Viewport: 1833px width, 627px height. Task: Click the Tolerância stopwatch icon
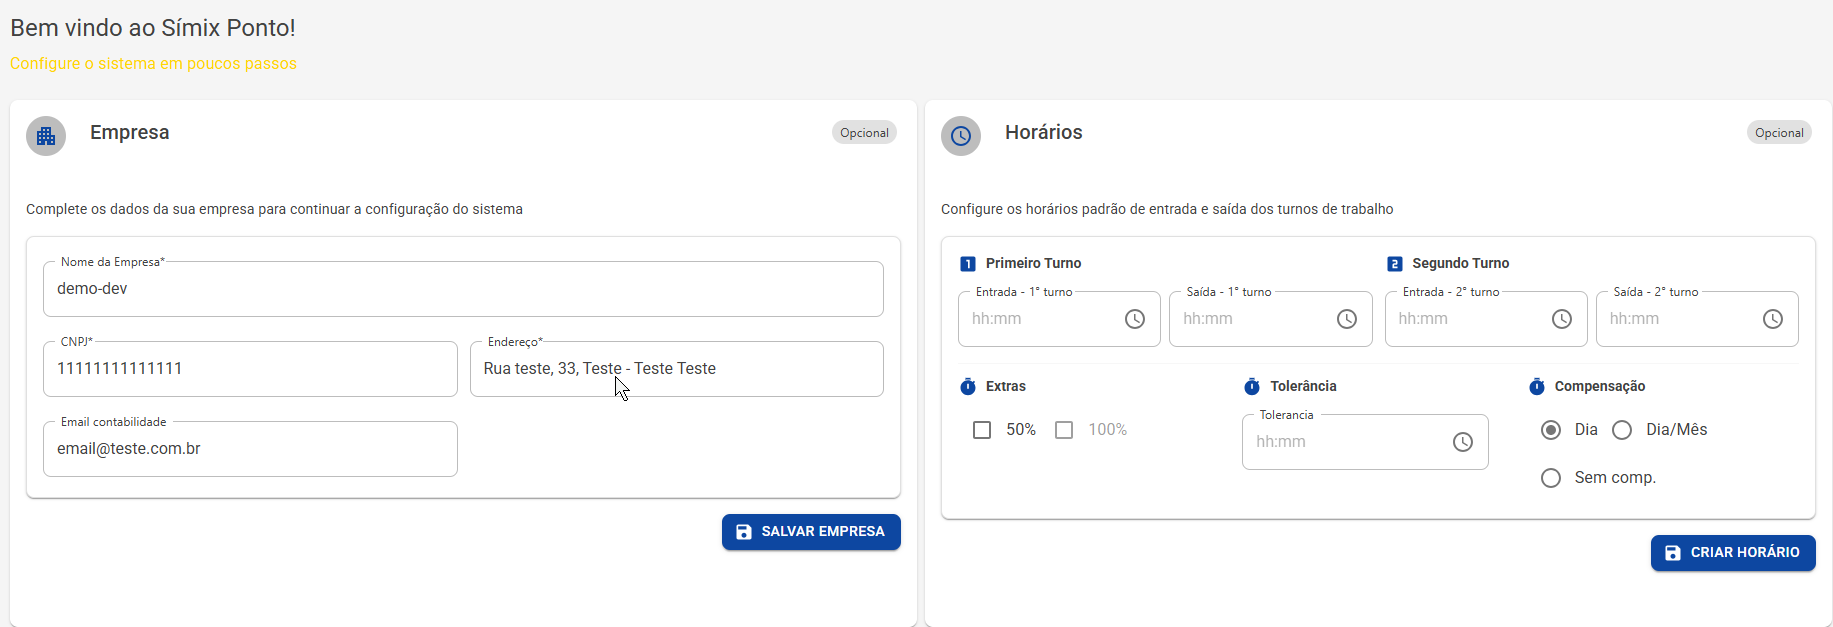coord(1252,386)
